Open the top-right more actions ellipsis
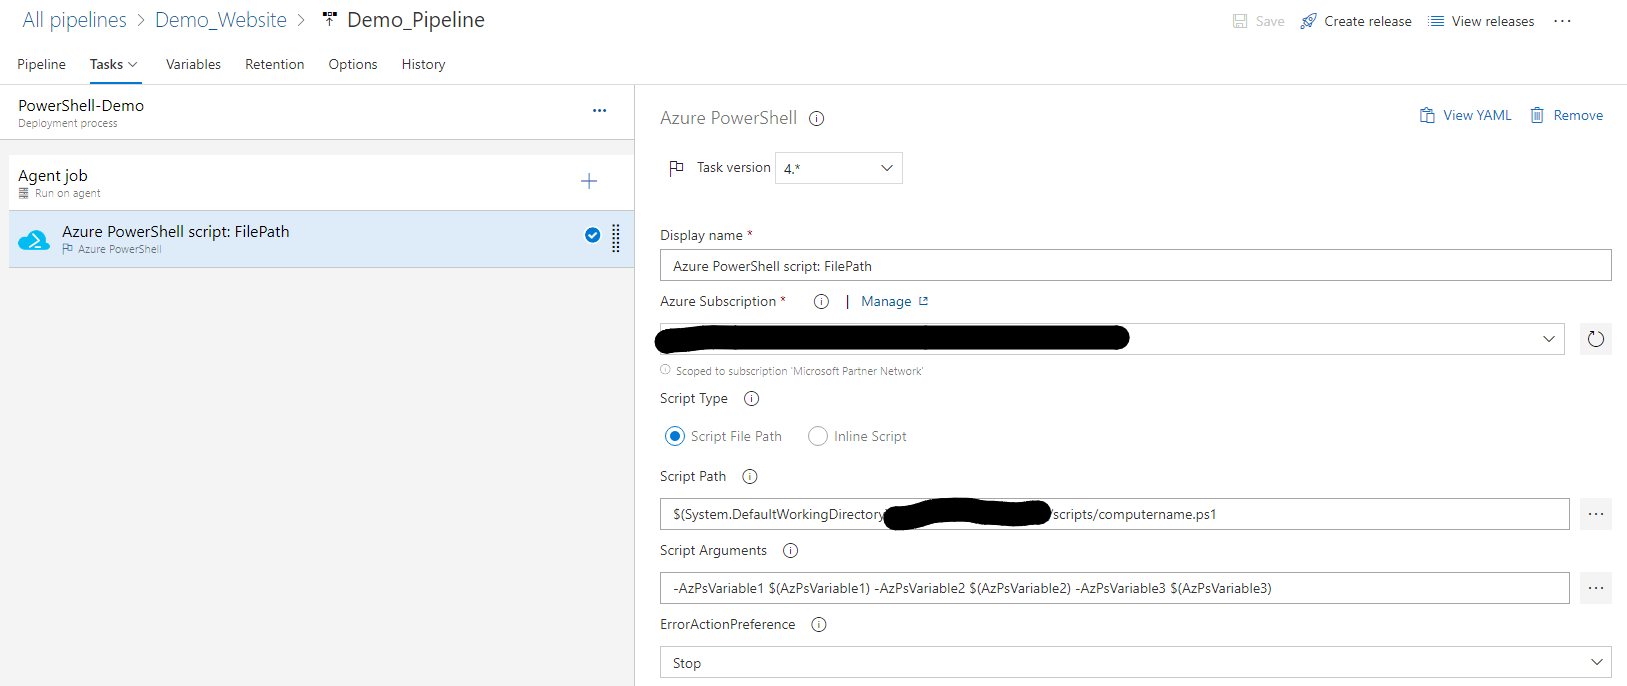1627x686 pixels. 1562,21
